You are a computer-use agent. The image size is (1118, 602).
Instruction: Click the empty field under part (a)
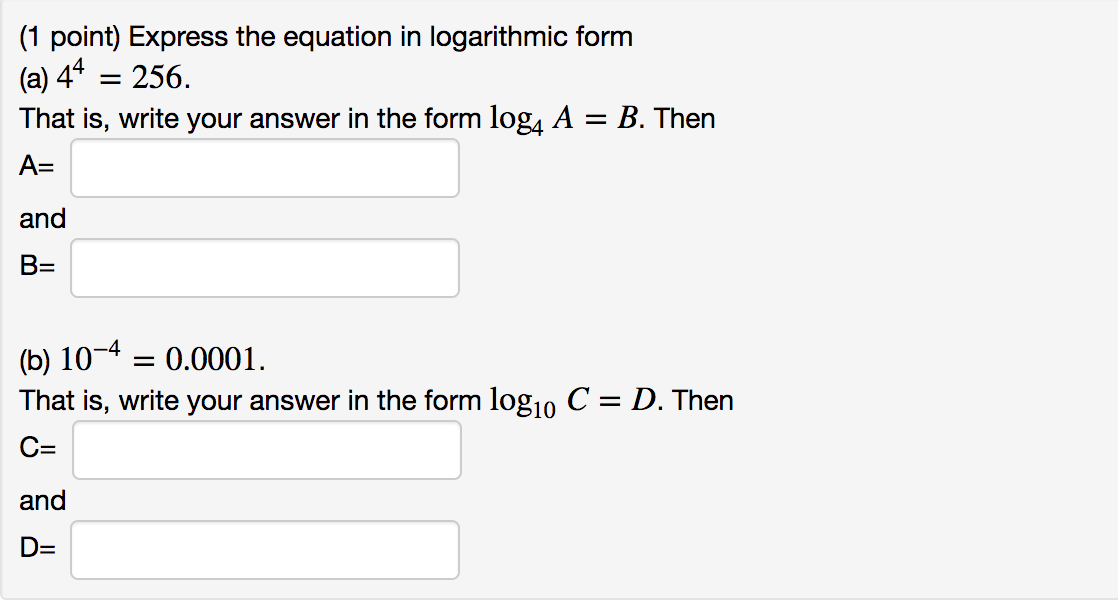pos(264,167)
